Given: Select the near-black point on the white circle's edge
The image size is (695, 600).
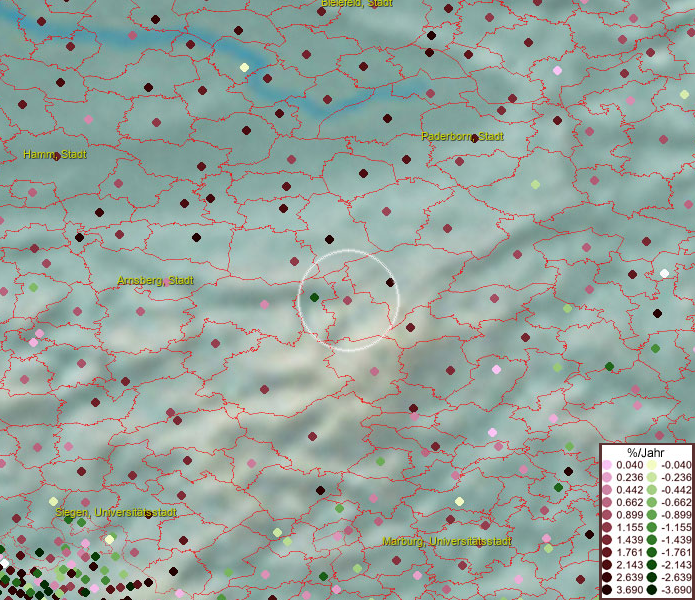Looking at the screenshot, I should click(x=390, y=282).
